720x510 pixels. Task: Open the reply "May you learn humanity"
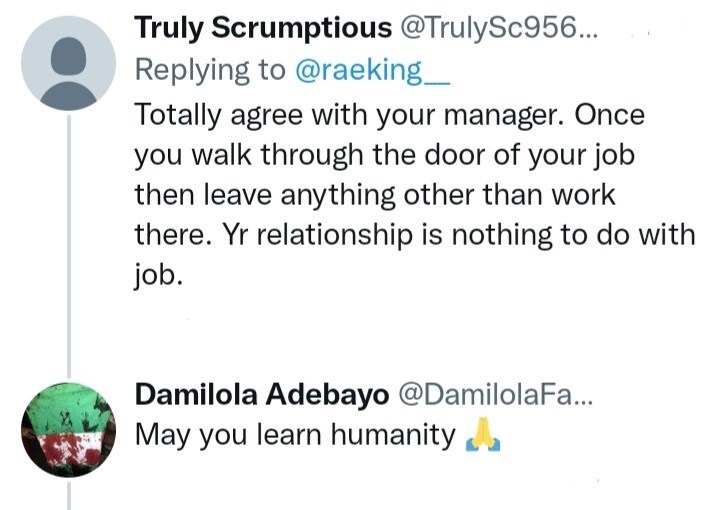tap(295, 436)
